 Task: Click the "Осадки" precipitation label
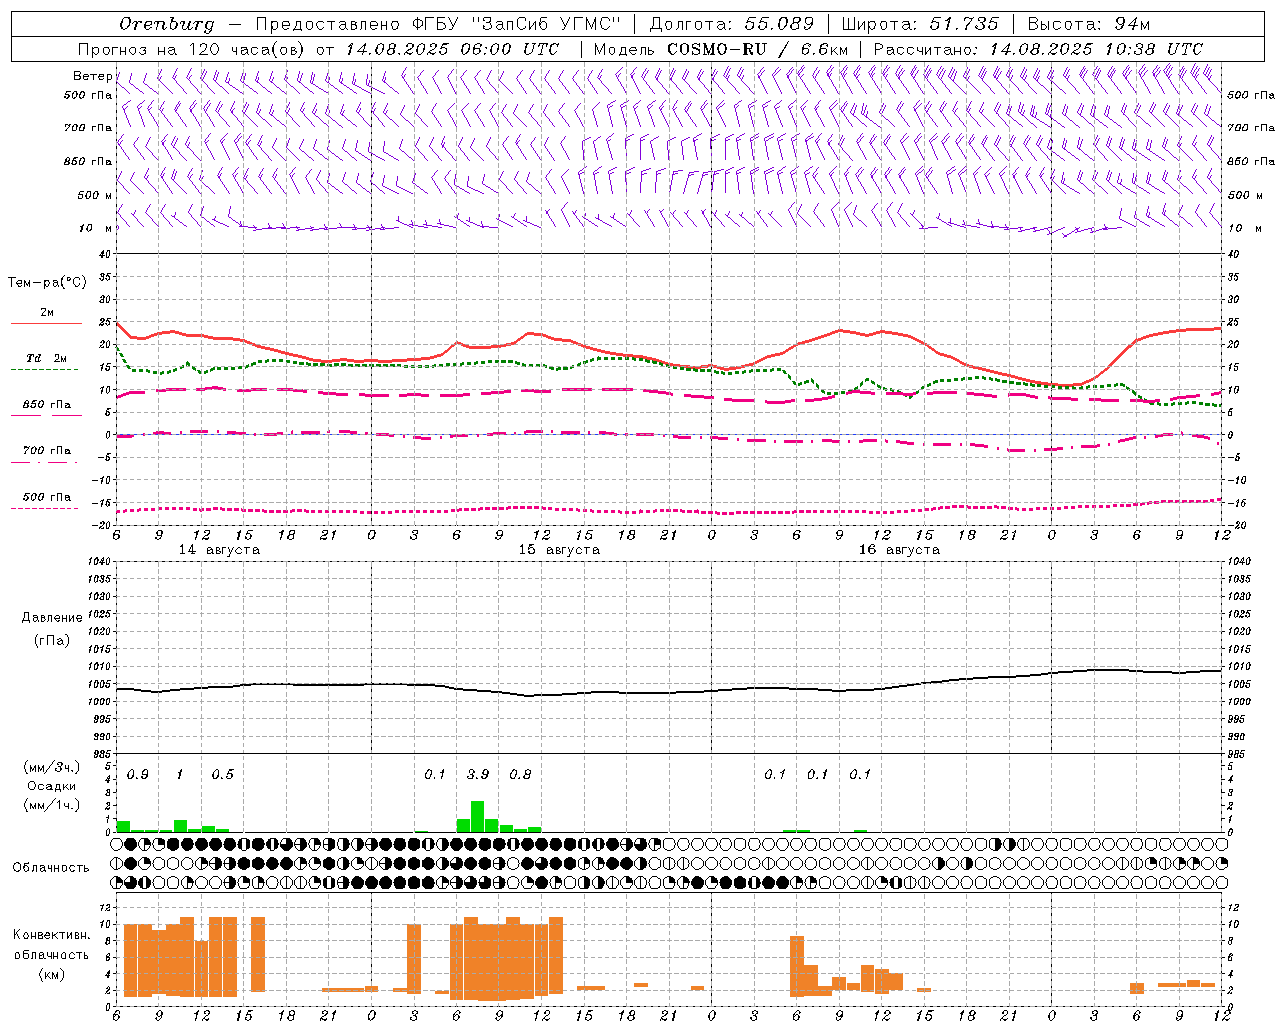tap(52, 786)
